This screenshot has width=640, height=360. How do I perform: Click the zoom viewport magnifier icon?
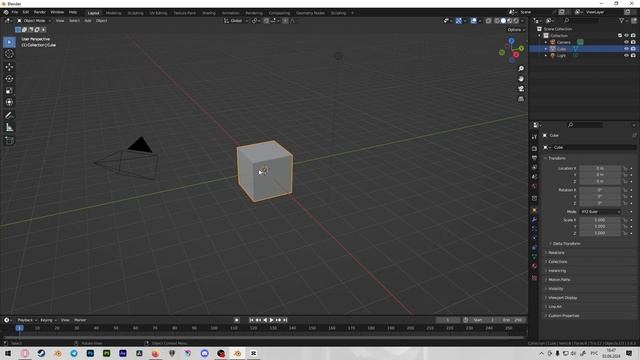coord(521,69)
